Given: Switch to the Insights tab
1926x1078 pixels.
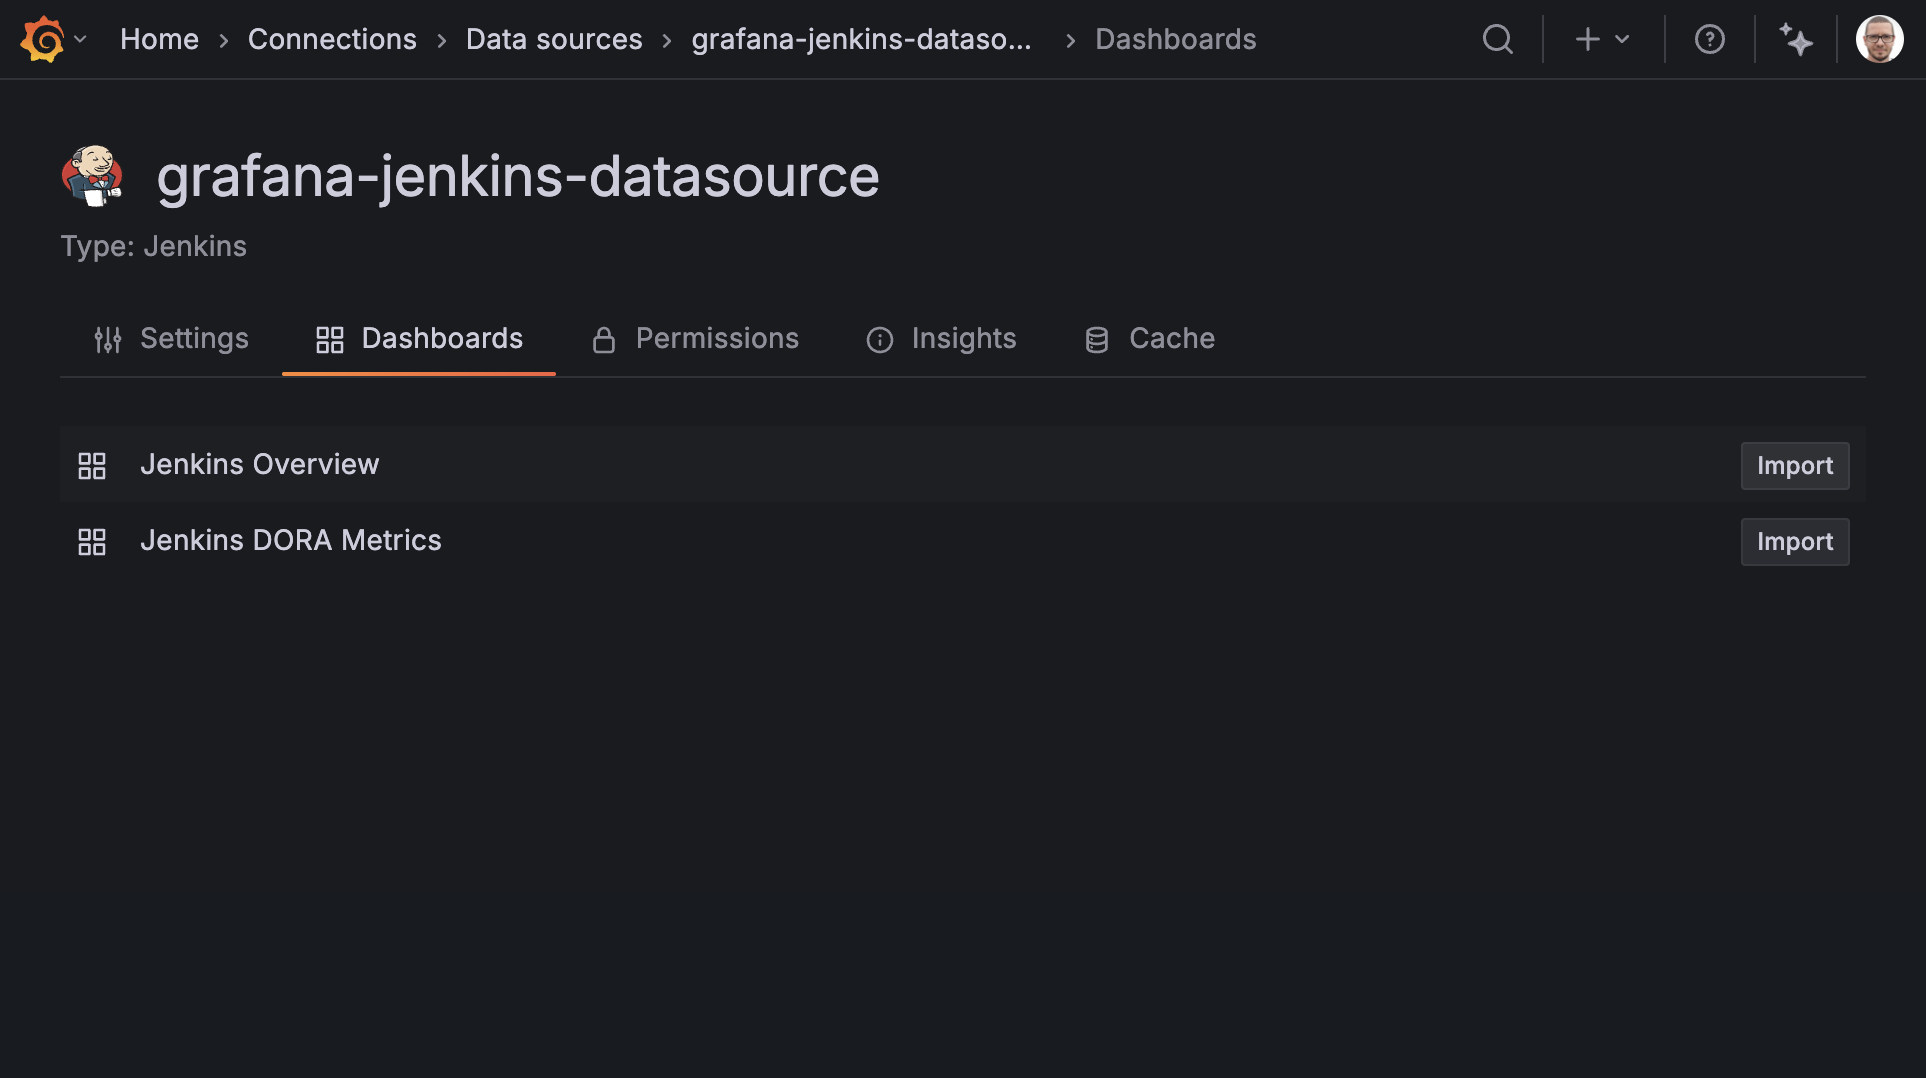Looking at the screenshot, I should (x=963, y=339).
